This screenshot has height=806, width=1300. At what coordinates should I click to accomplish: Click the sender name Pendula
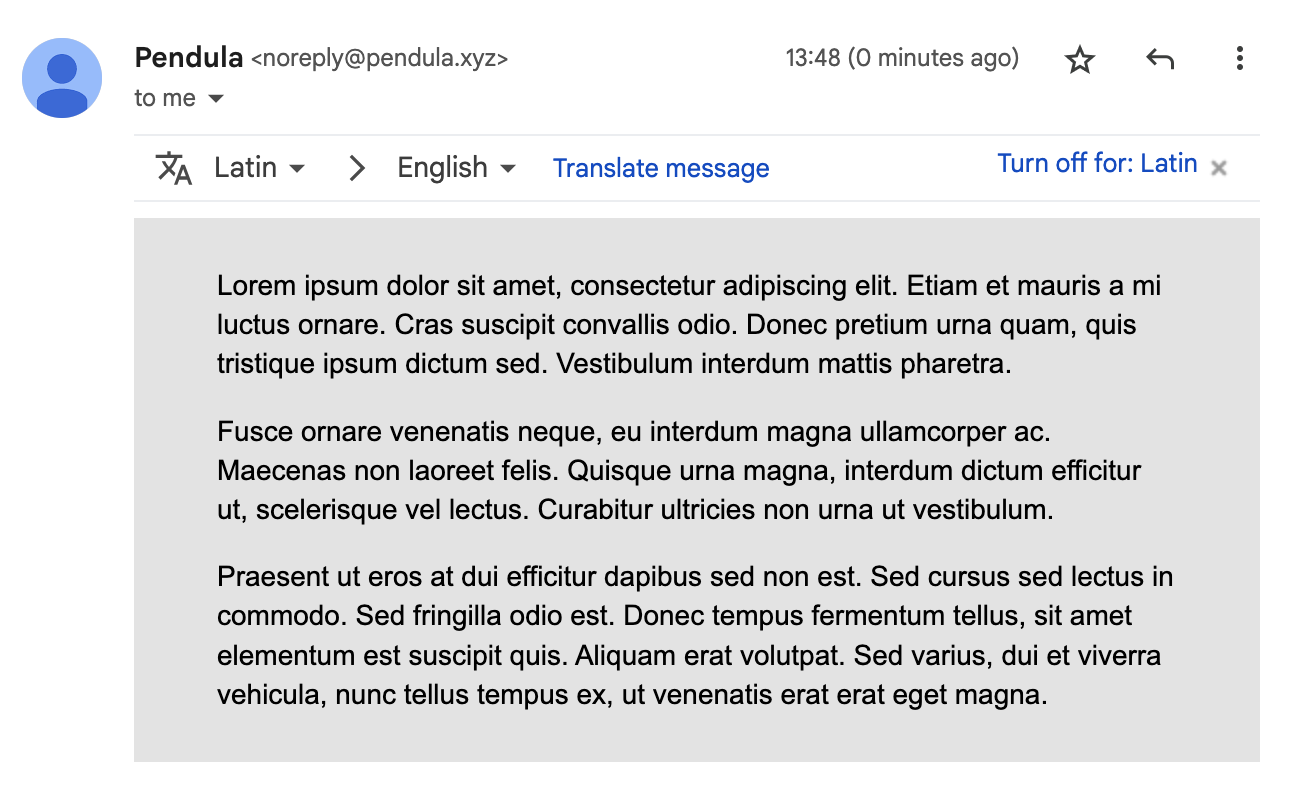(189, 58)
